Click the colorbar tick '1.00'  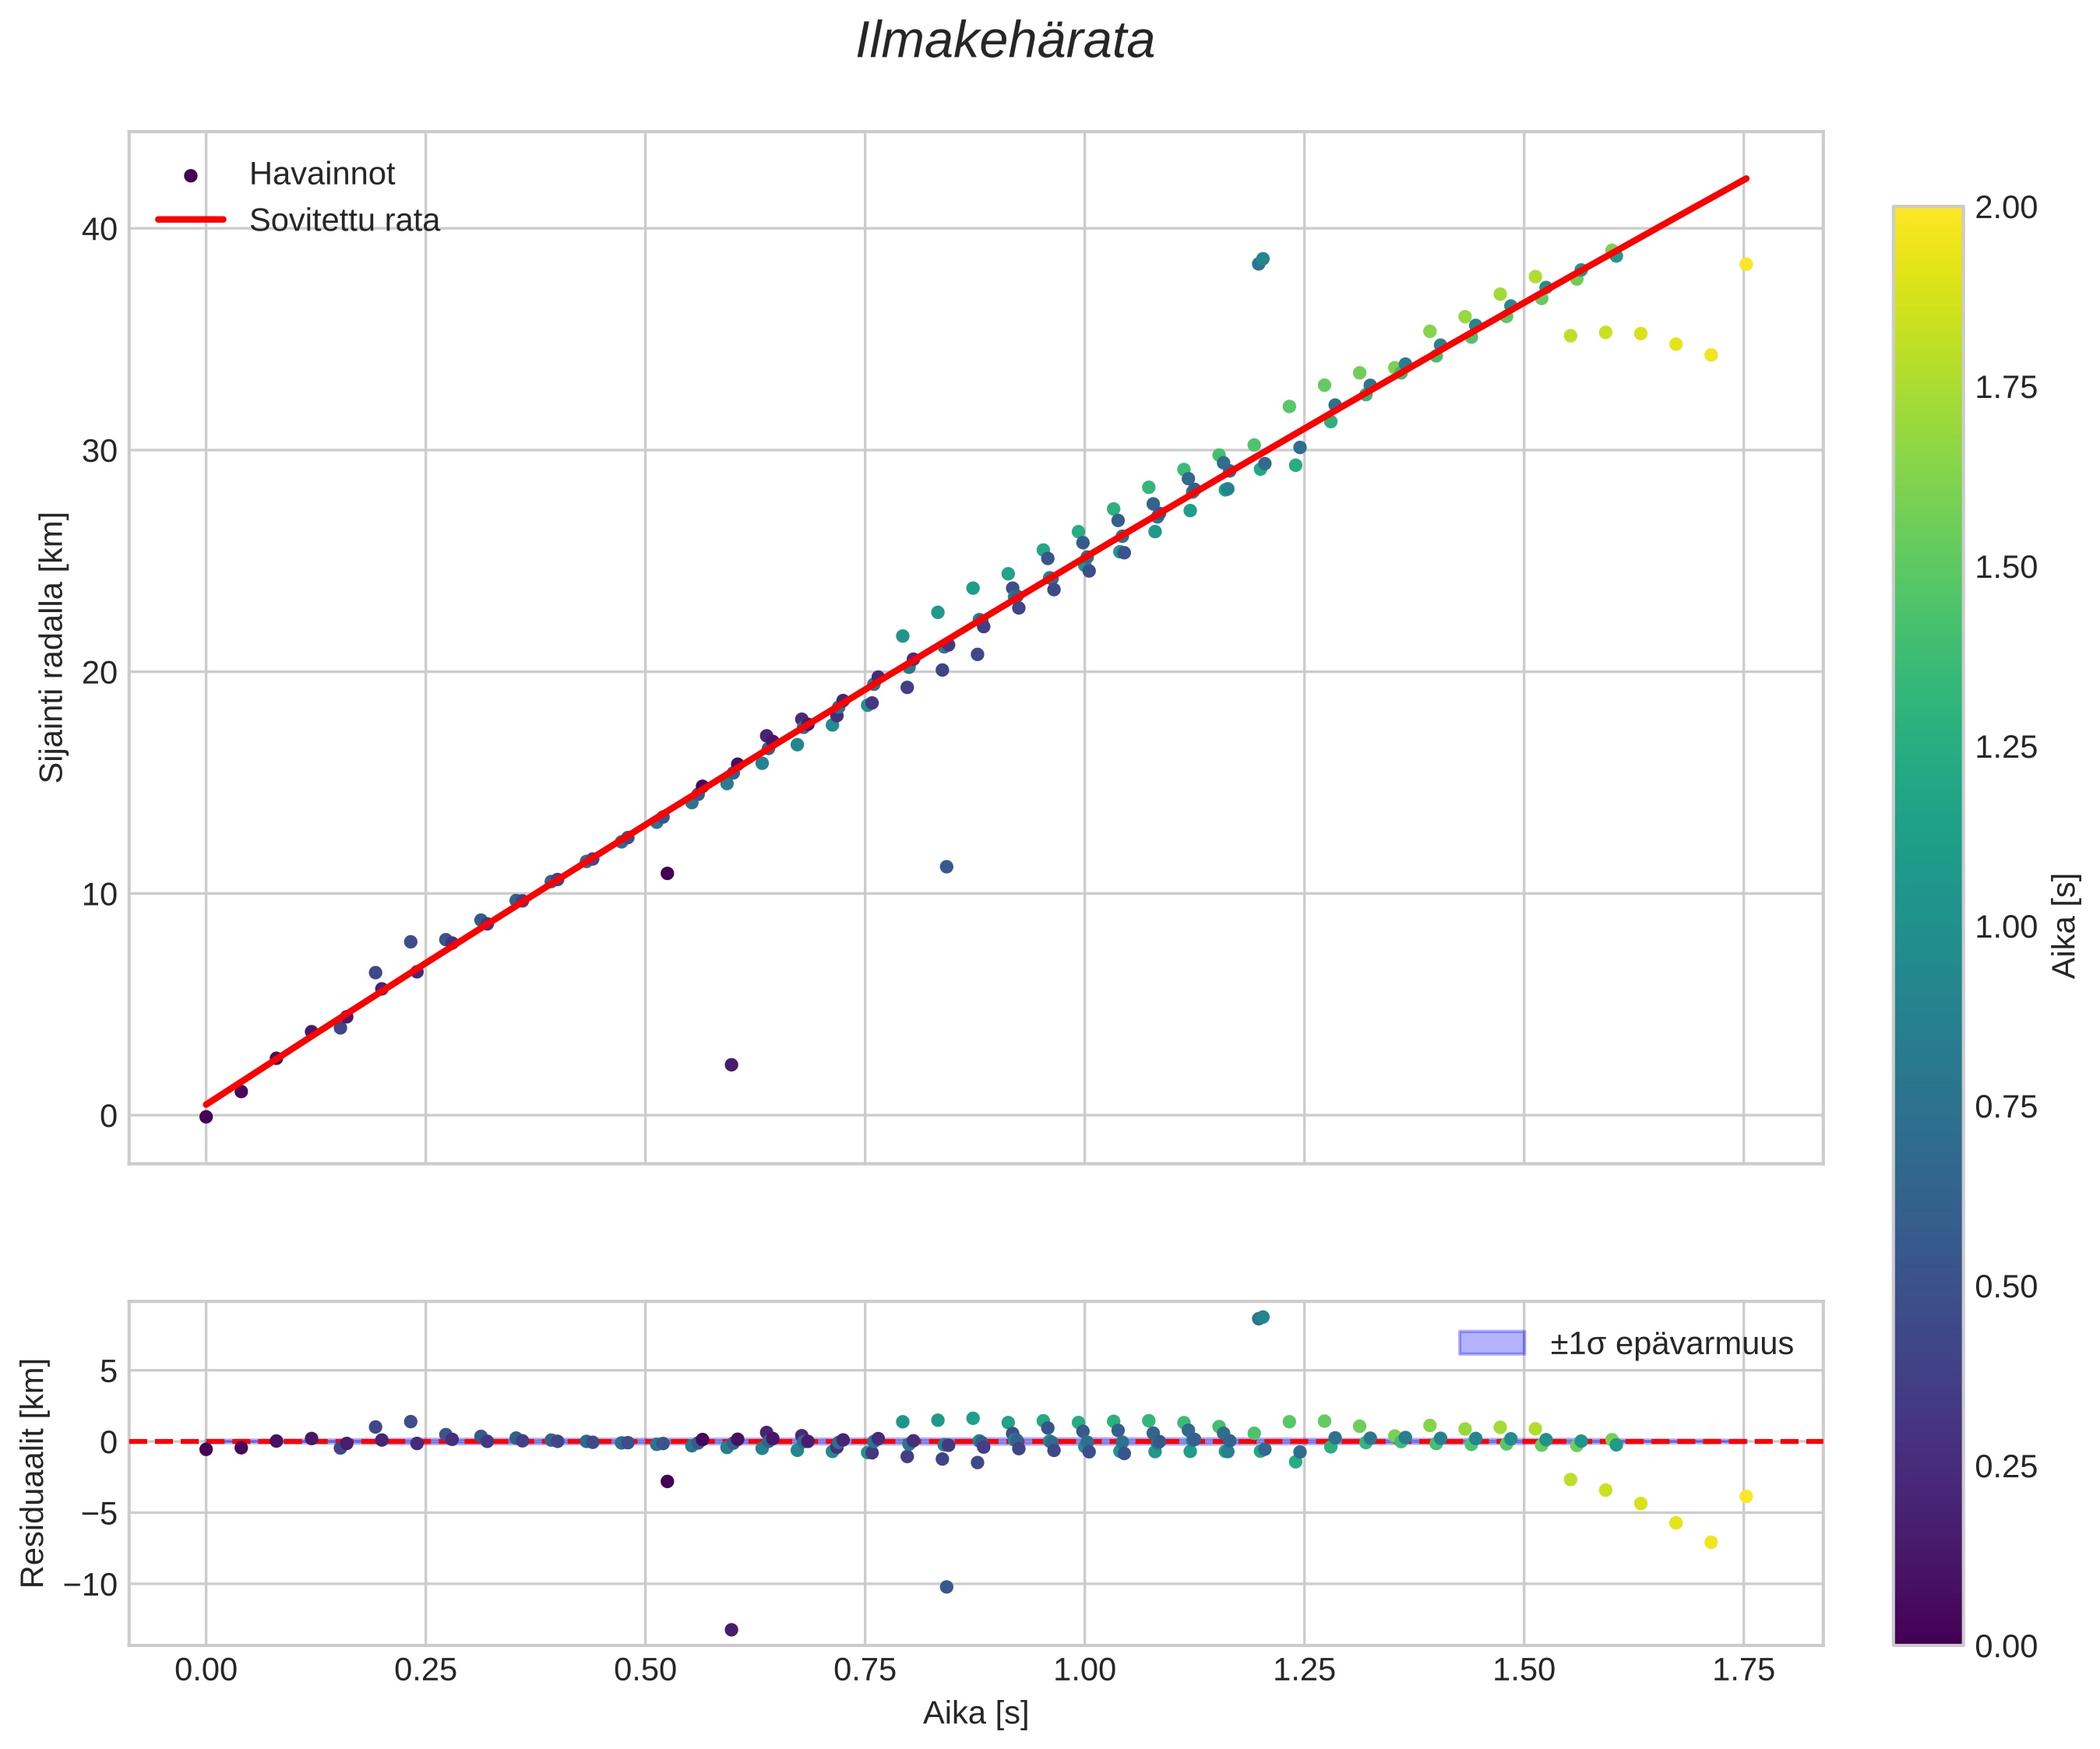coord(2005,926)
